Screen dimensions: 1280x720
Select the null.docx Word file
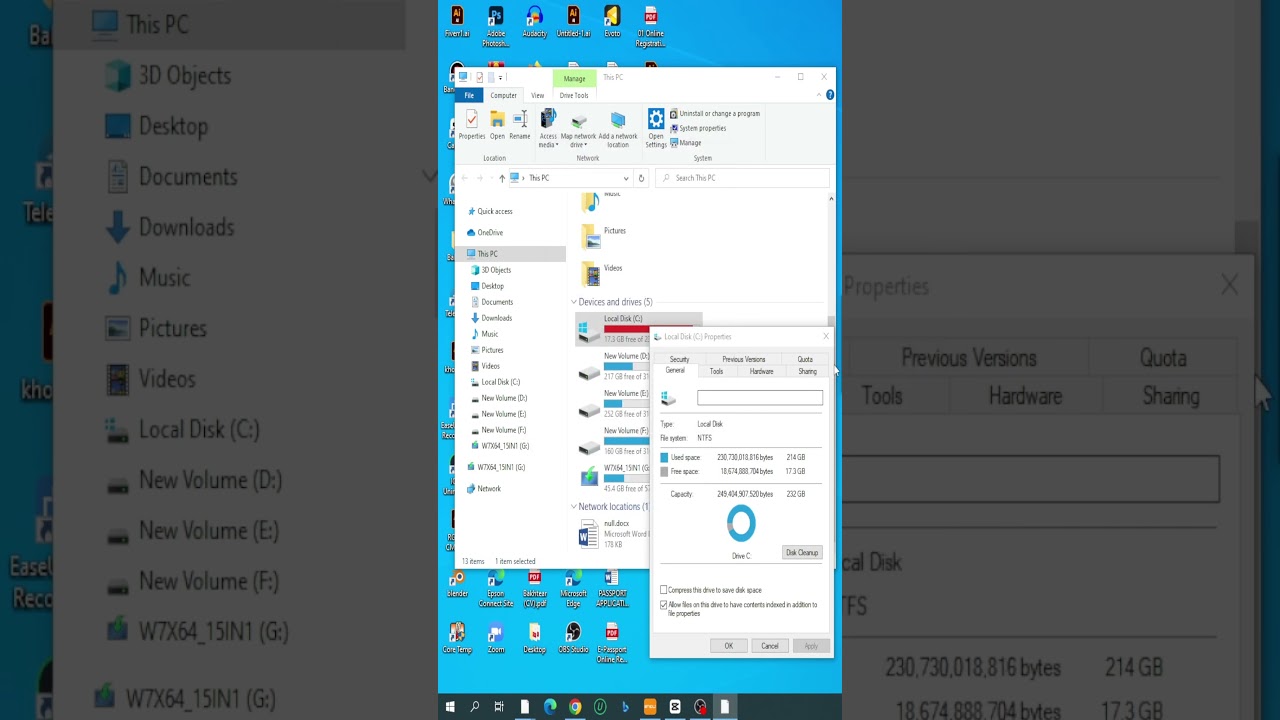[x=612, y=534]
